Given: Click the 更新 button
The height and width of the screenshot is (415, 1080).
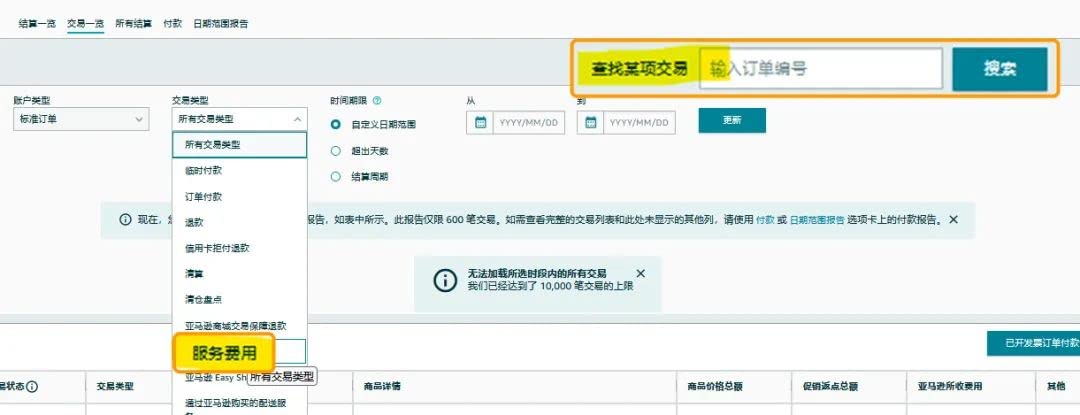Looking at the screenshot, I should 732,120.
